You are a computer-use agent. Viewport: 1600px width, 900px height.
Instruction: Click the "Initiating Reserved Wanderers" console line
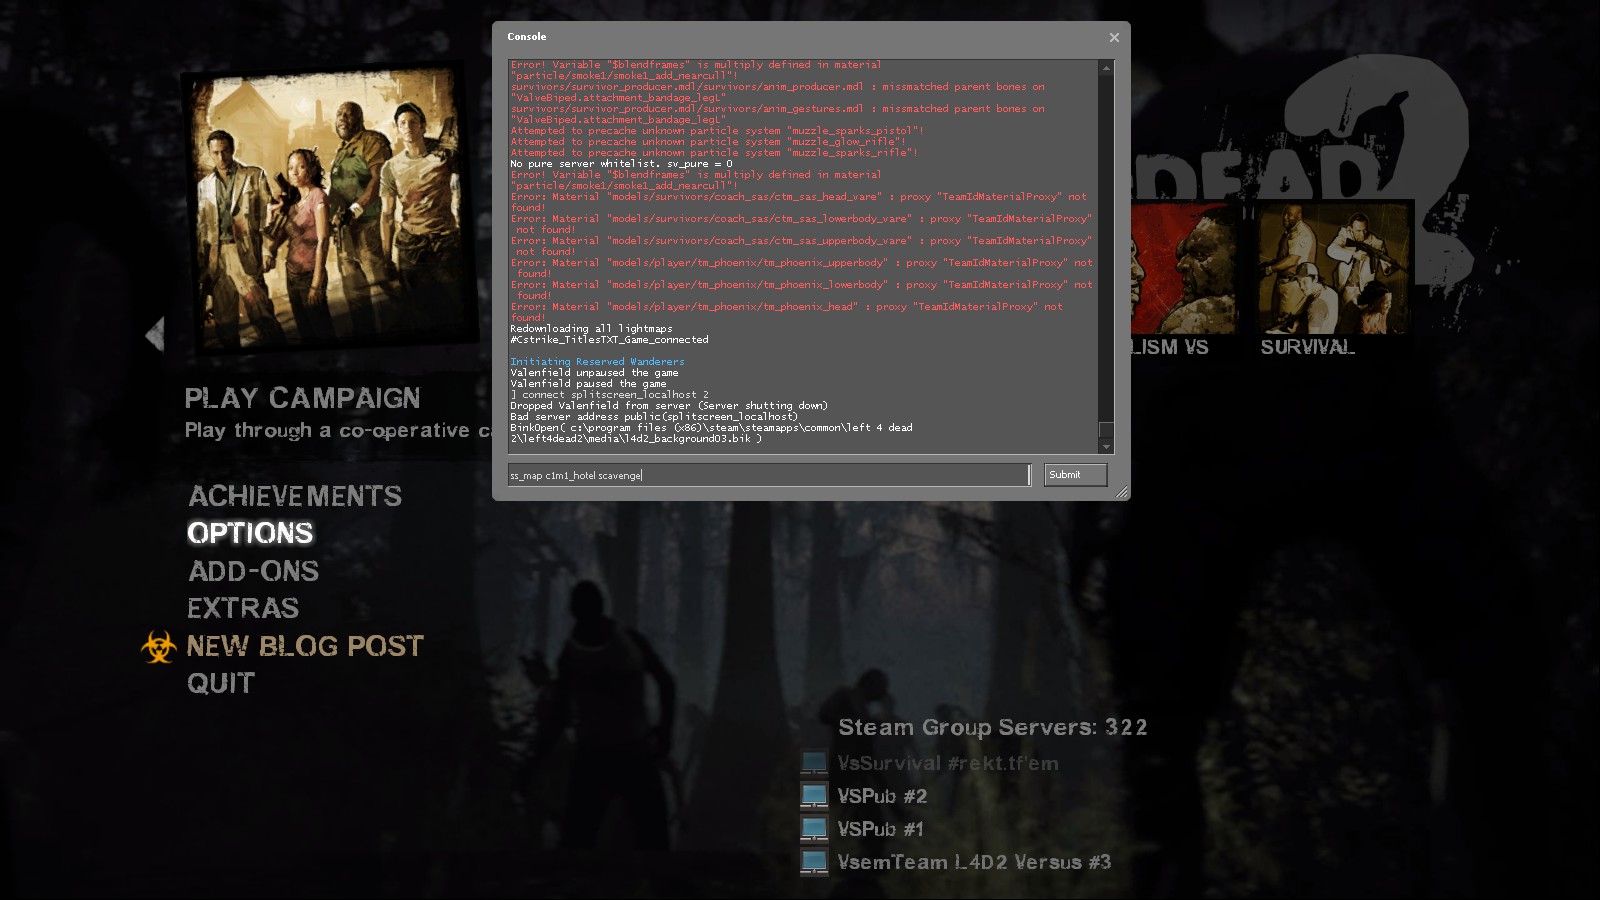(x=597, y=362)
